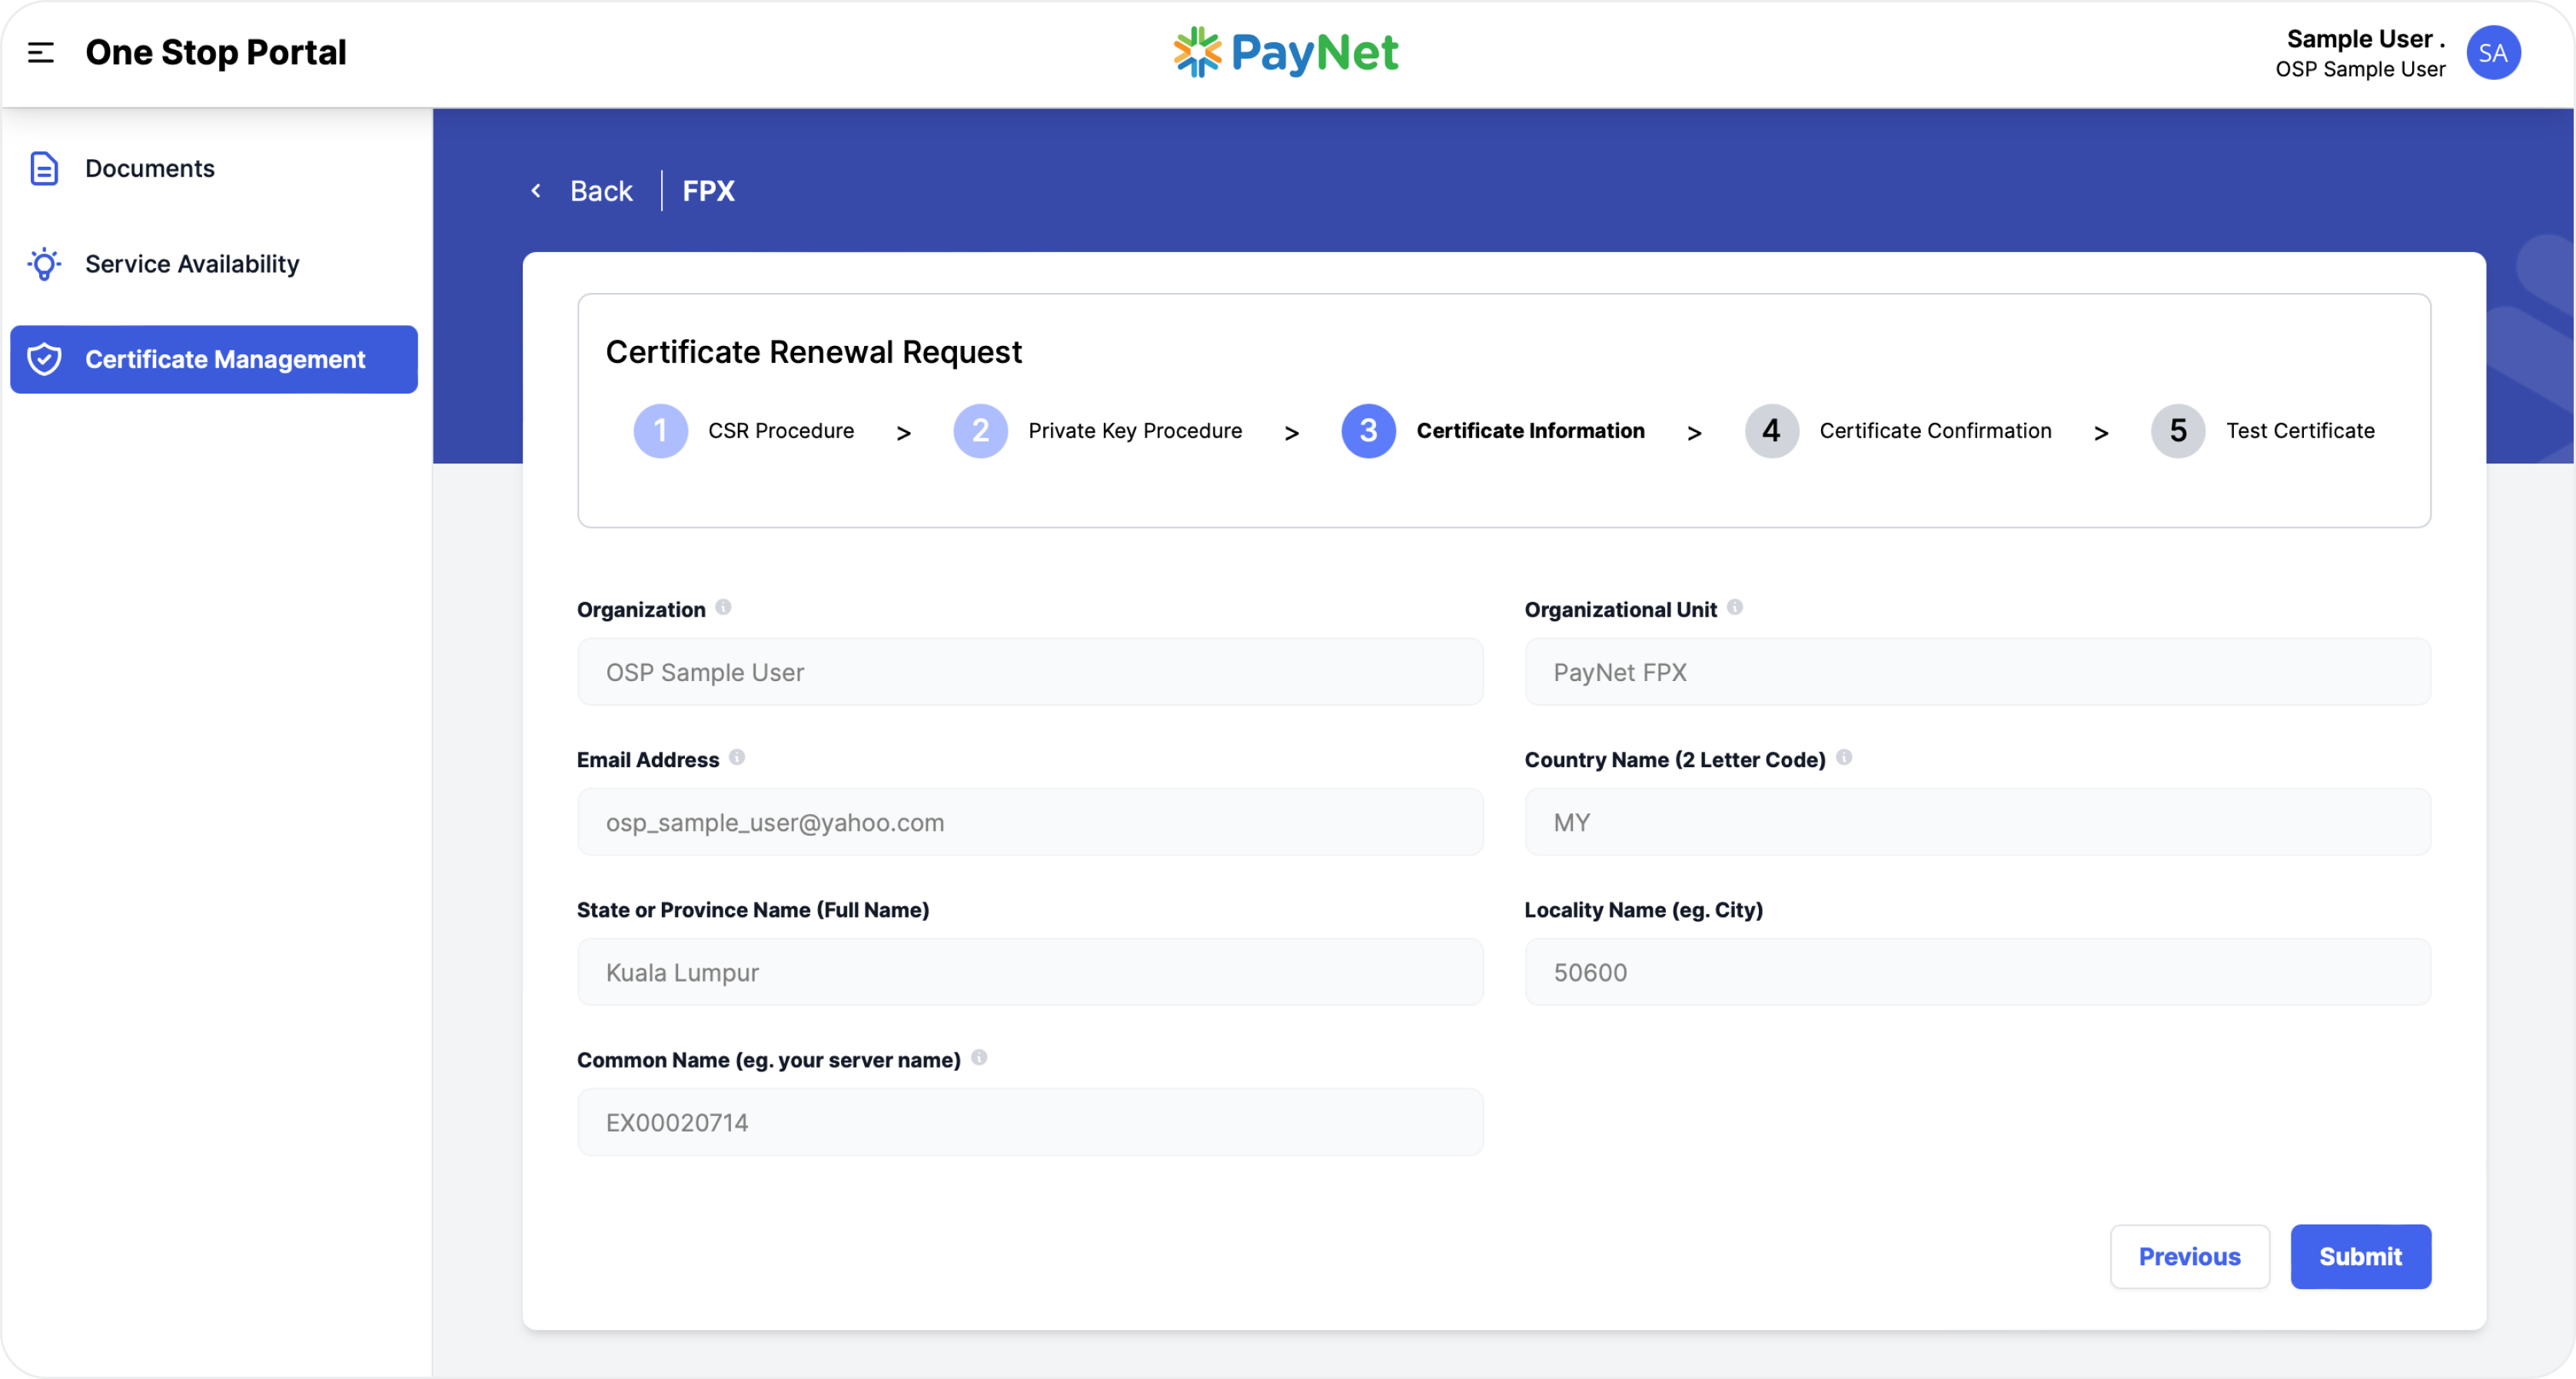Show info tooltip for Common Name
Viewport: 2576px width, 1379px height.
(x=979, y=1057)
